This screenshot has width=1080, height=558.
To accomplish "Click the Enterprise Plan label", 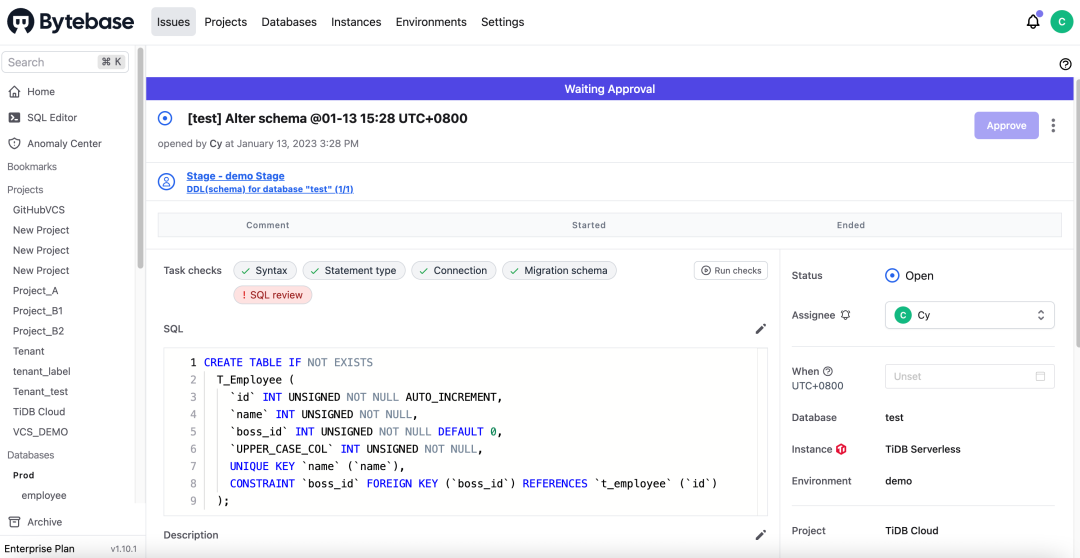I will point(39,549).
